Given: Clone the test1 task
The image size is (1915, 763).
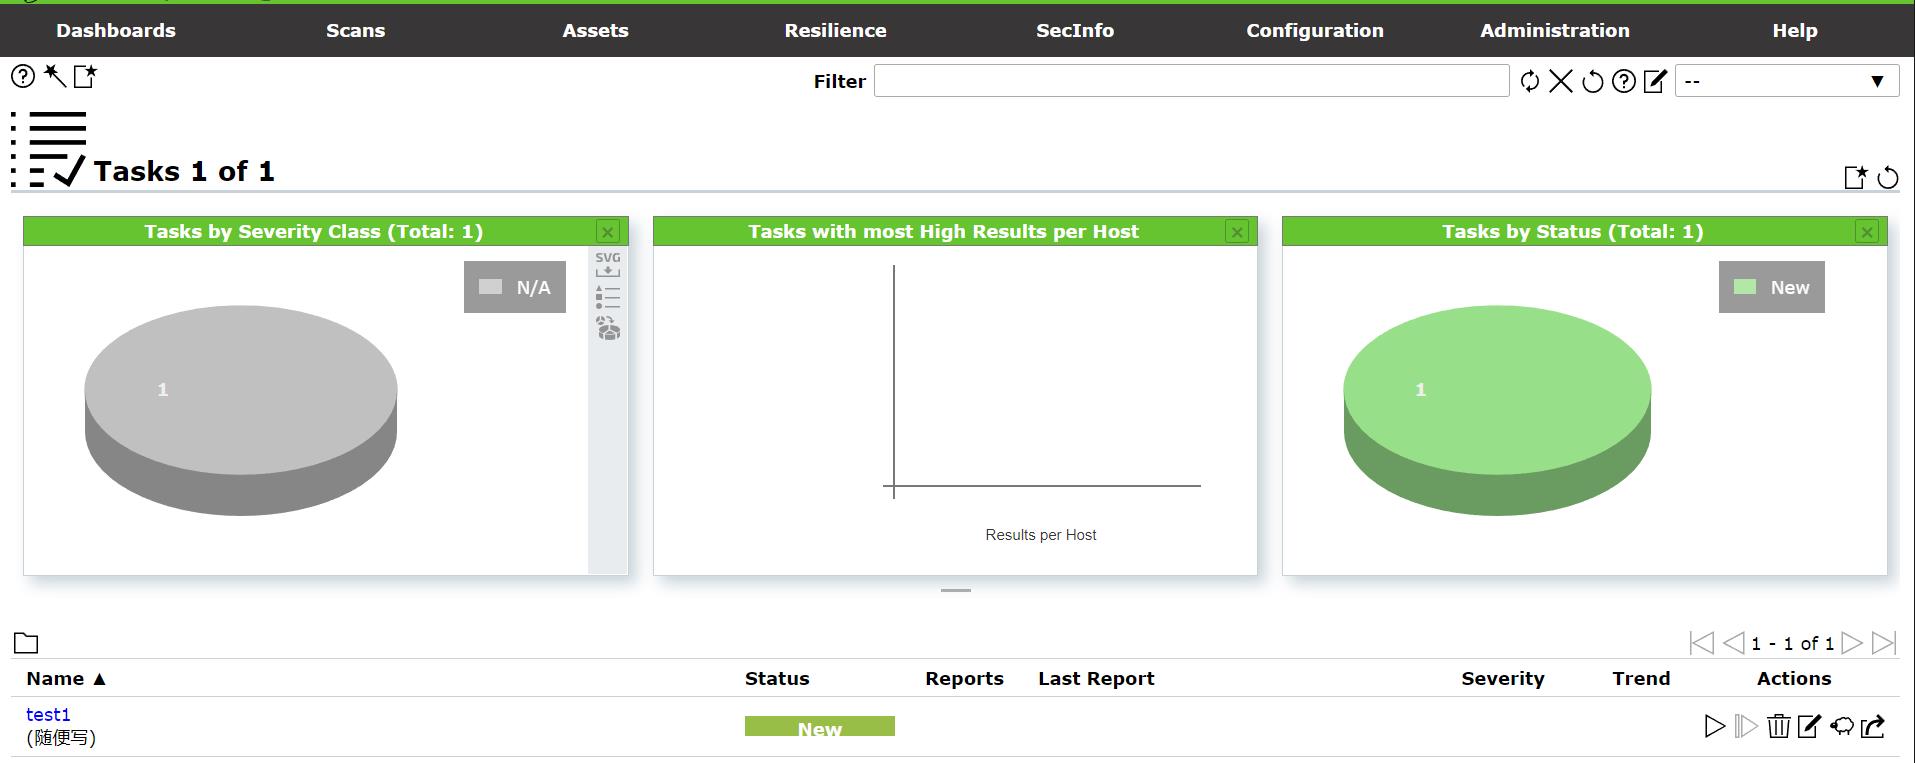Looking at the screenshot, I should pos(1841,726).
